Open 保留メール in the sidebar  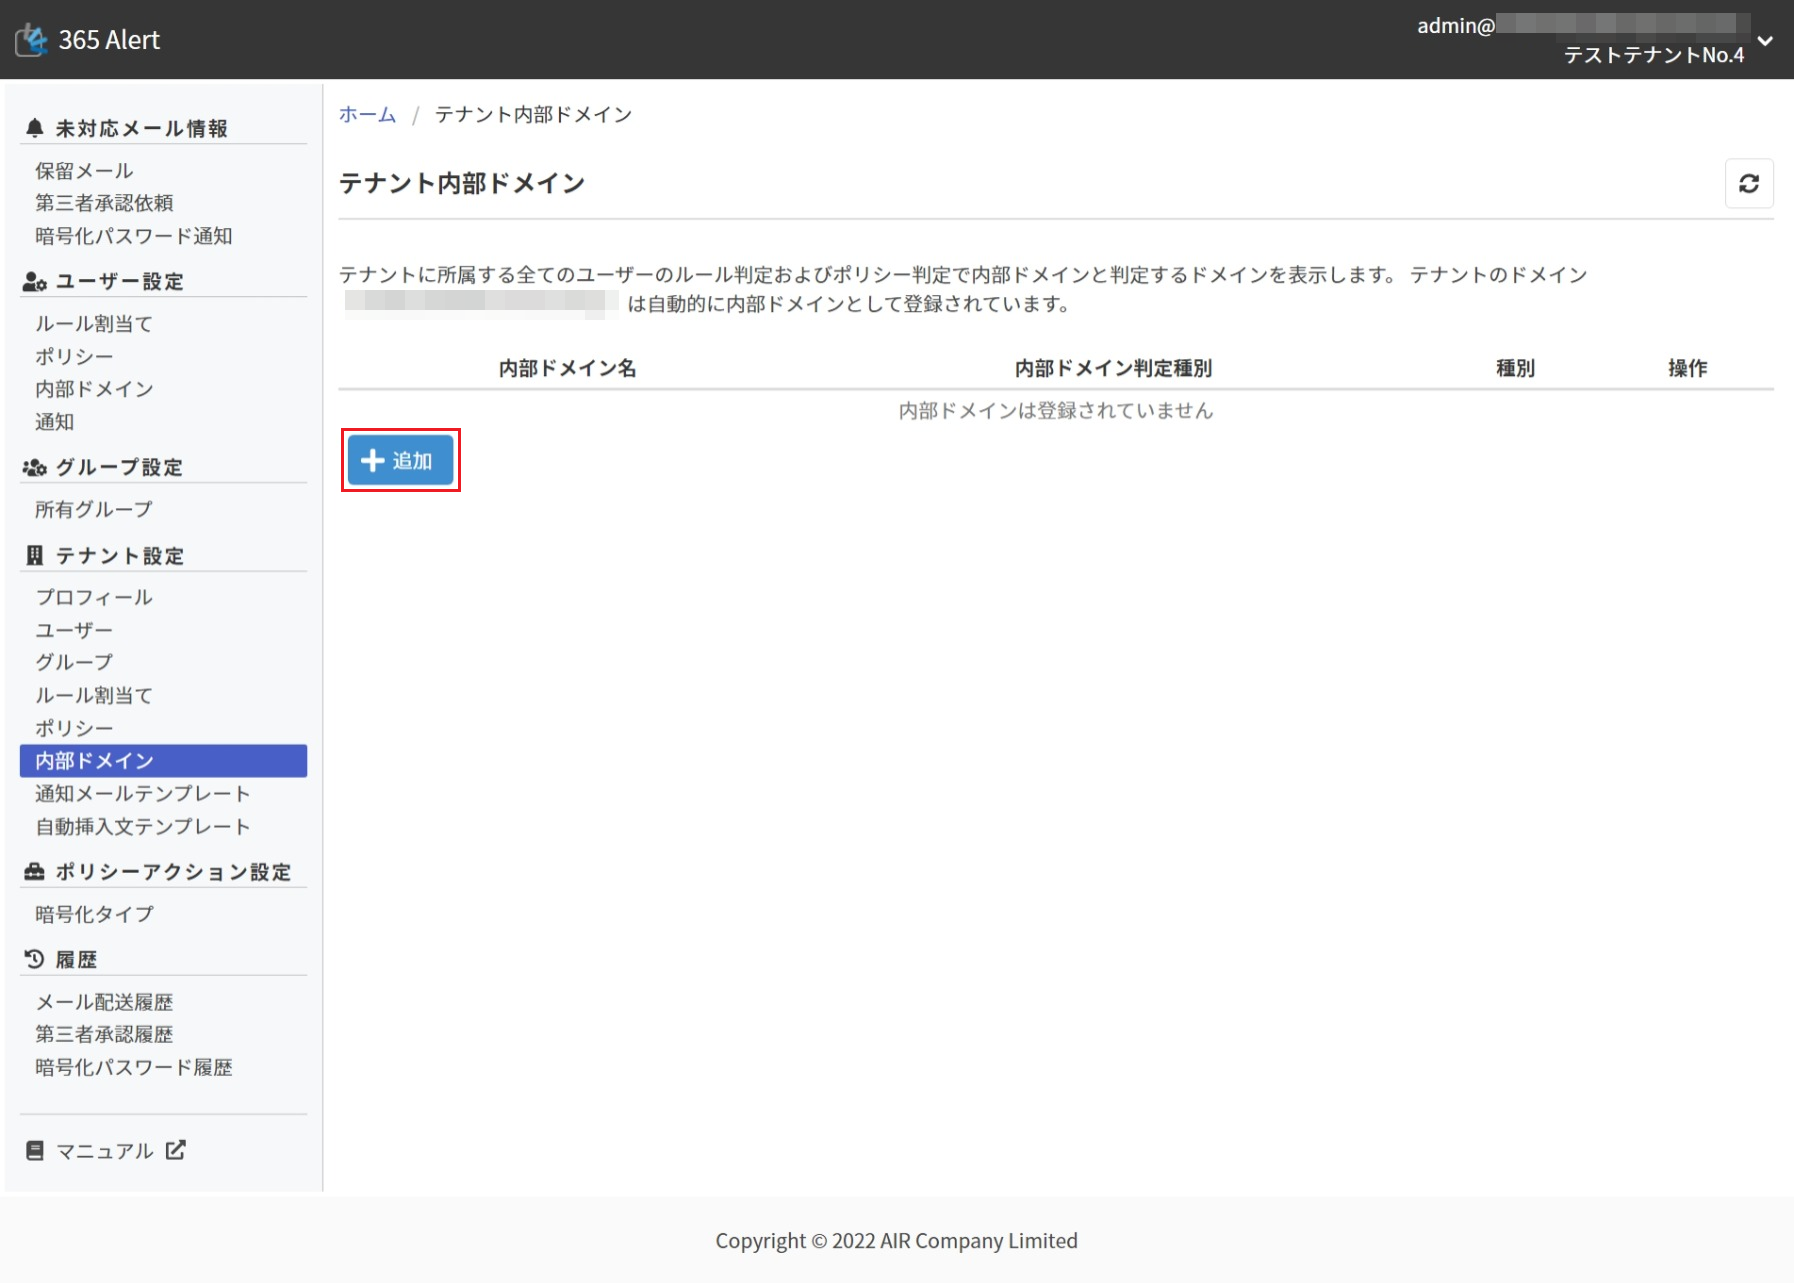(84, 171)
